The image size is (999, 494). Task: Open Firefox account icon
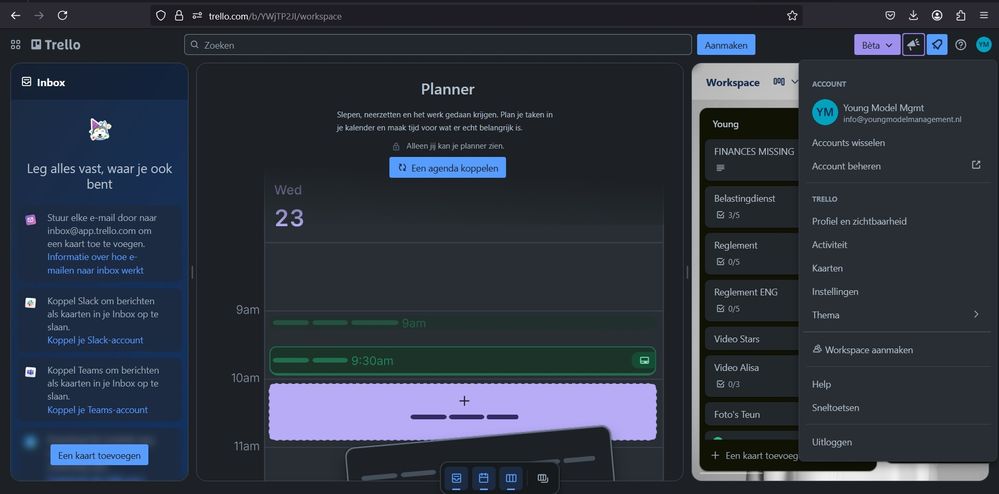pyautogui.click(x=937, y=16)
